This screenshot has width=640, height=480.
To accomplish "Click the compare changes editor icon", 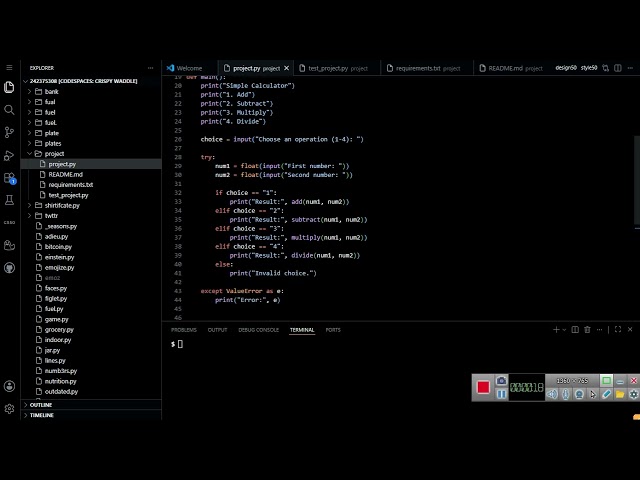I will point(606,68).
